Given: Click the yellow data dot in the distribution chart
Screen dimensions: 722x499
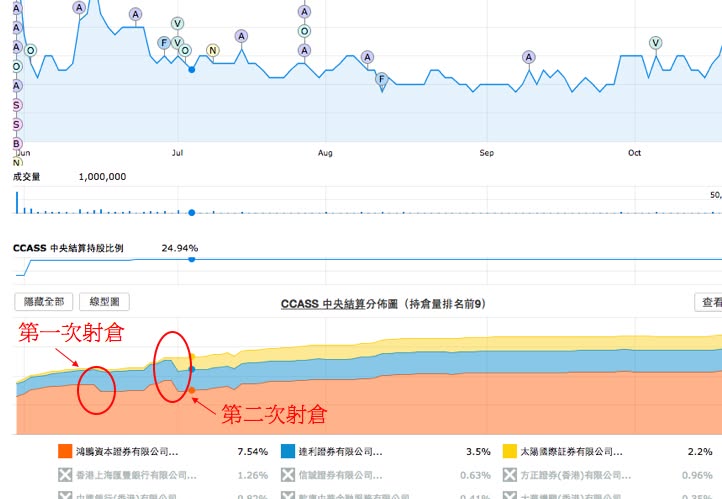Looking at the screenshot, I should (192, 356).
